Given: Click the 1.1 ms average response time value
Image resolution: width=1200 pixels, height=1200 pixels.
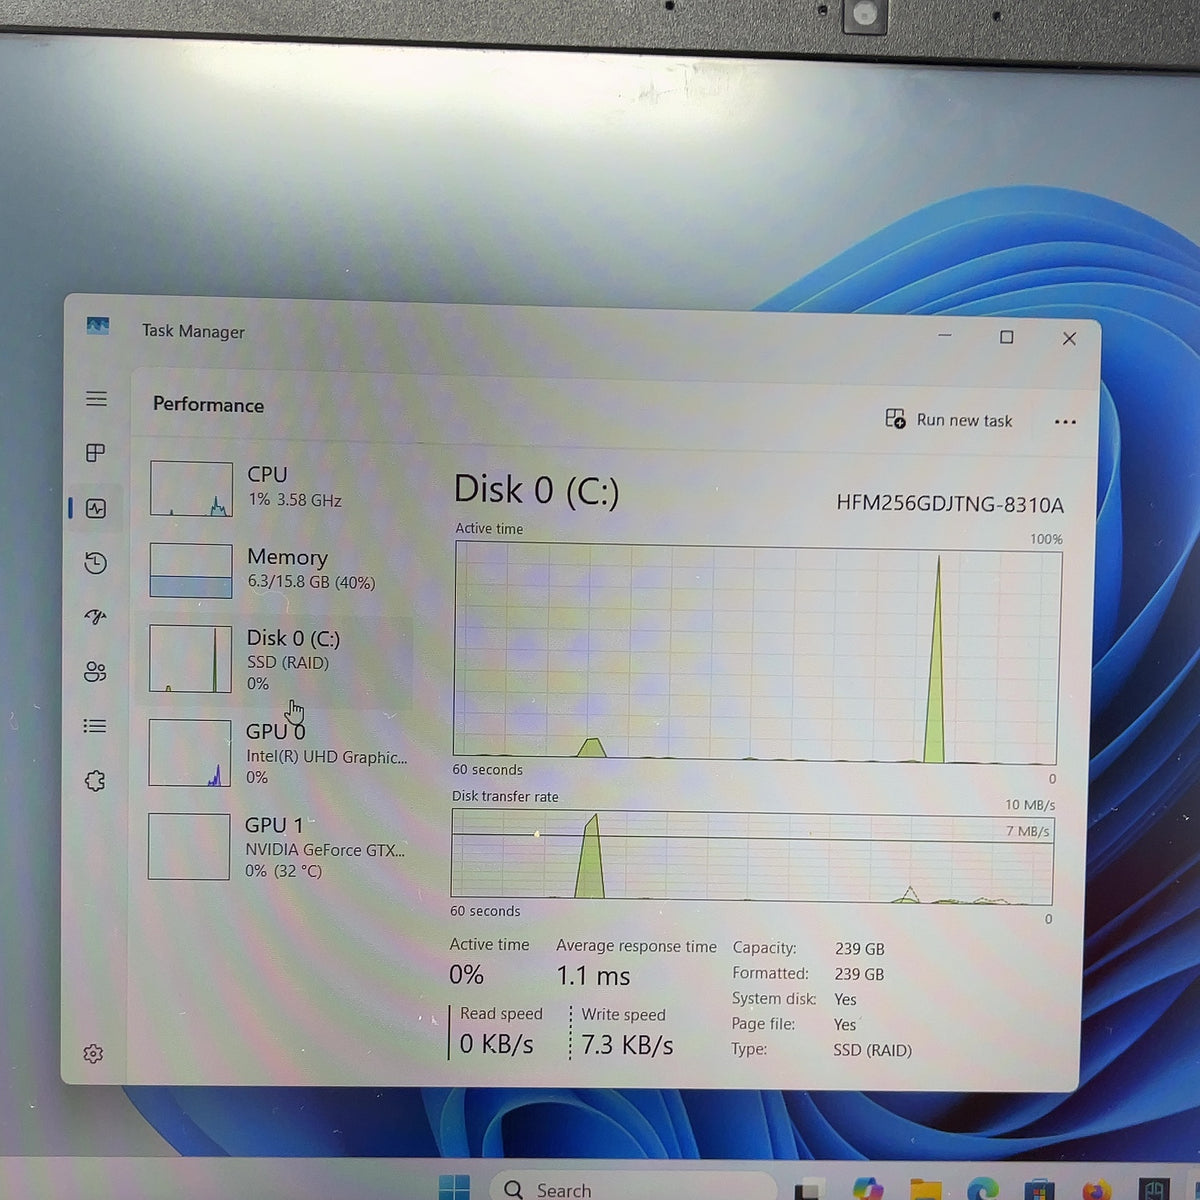Looking at the screenshot, I should (593, 975).
